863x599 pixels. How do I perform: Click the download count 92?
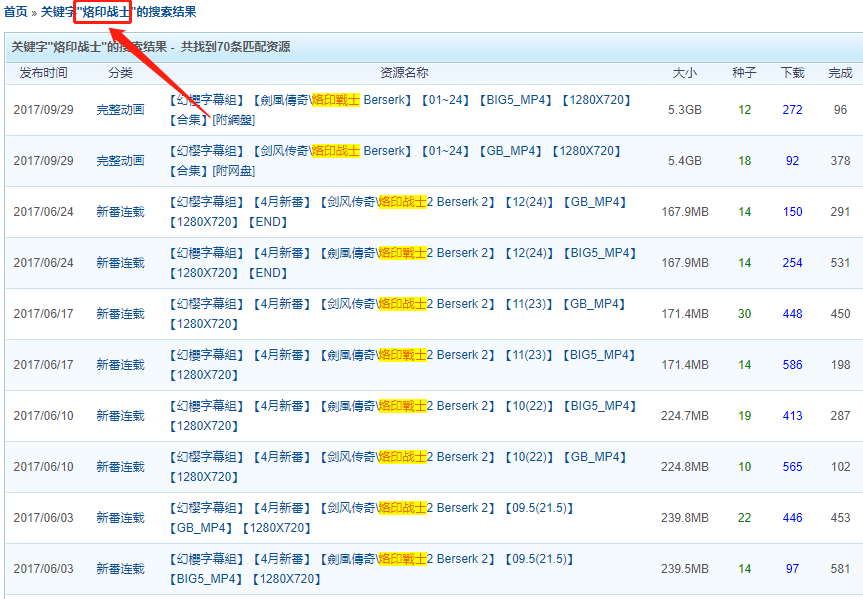(x=793, y=161)
